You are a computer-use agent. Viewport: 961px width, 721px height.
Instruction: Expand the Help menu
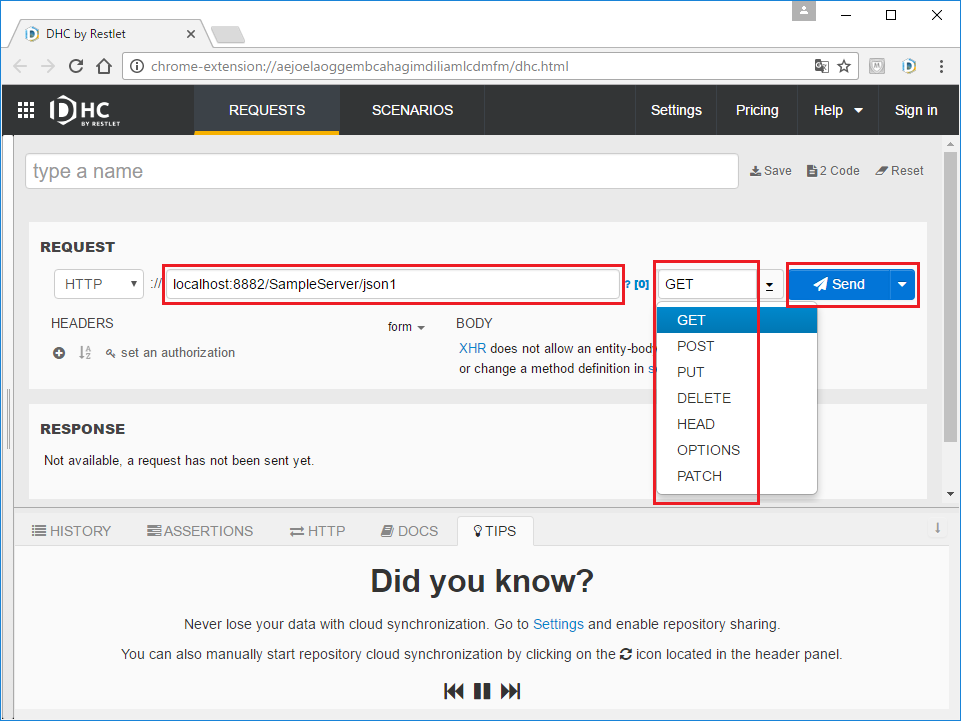pyautogui.click(x=838, y=110)
